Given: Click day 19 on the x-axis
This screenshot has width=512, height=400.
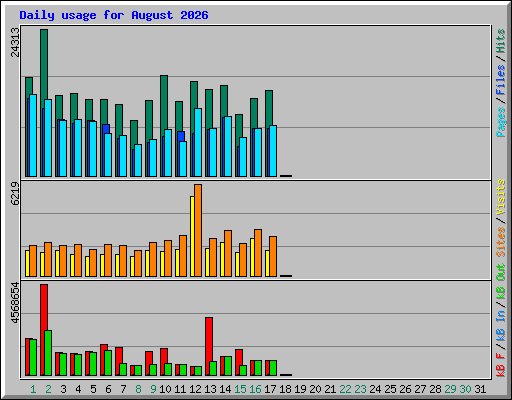Looking at the screenshot, I should (x=300, y=389).
